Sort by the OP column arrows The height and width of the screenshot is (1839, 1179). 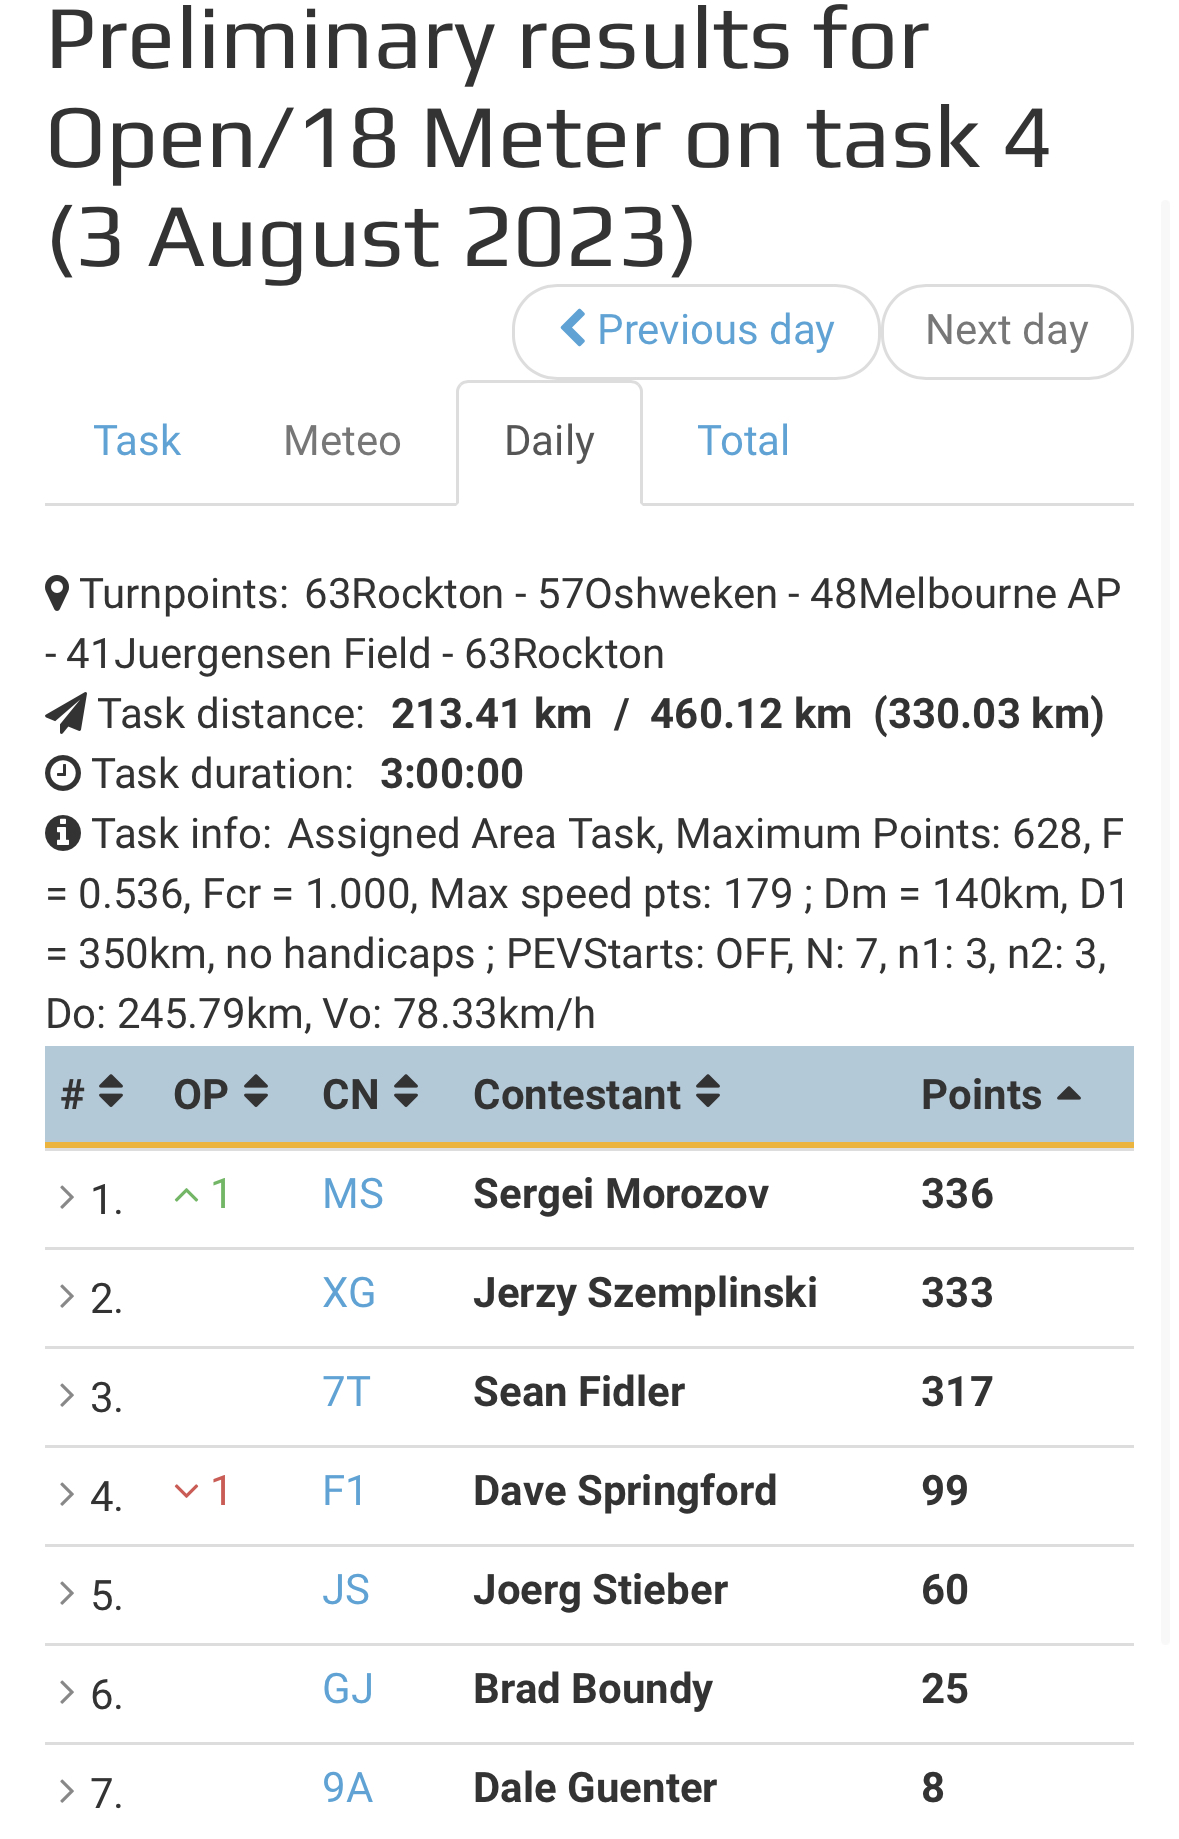[256, 1092]
